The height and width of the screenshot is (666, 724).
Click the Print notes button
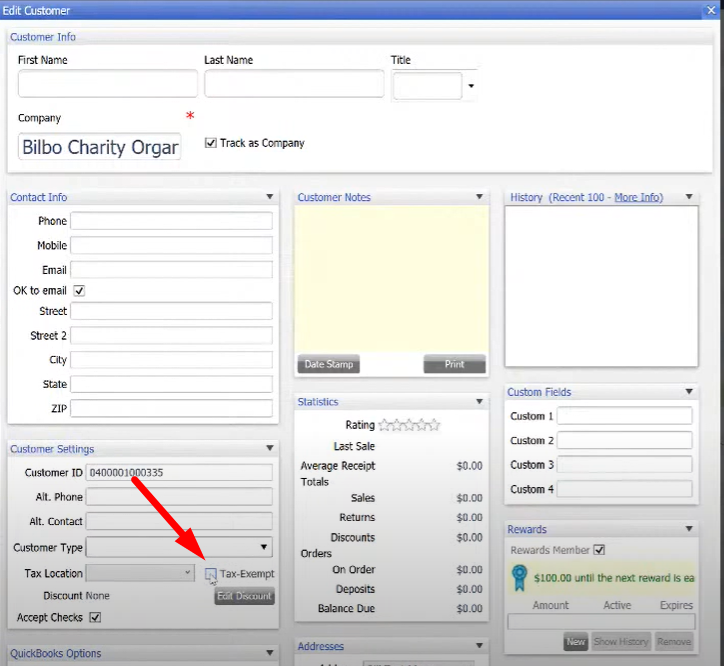click(454, 364)
